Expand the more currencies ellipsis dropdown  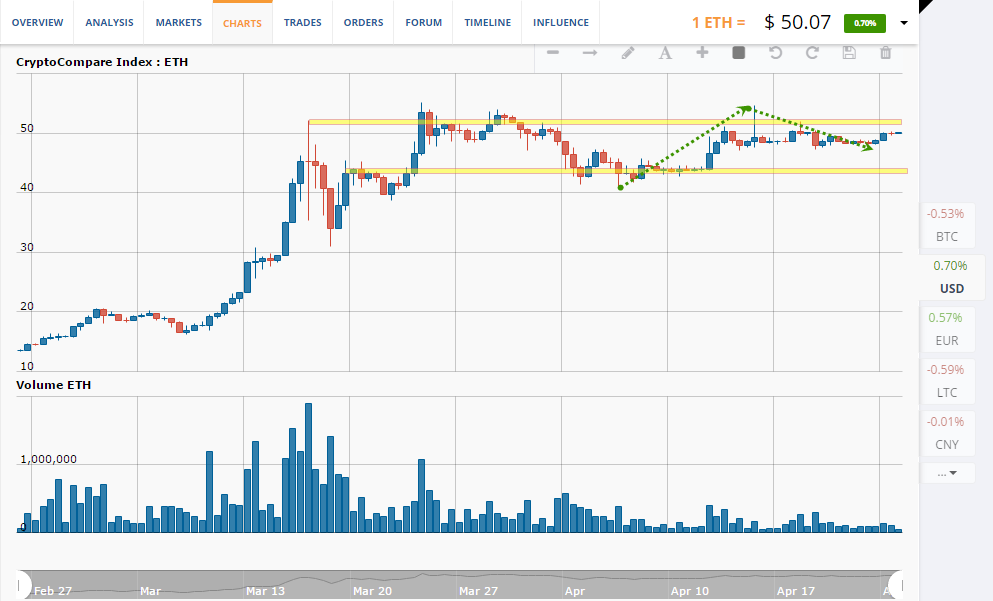click(x=947, y=472)
